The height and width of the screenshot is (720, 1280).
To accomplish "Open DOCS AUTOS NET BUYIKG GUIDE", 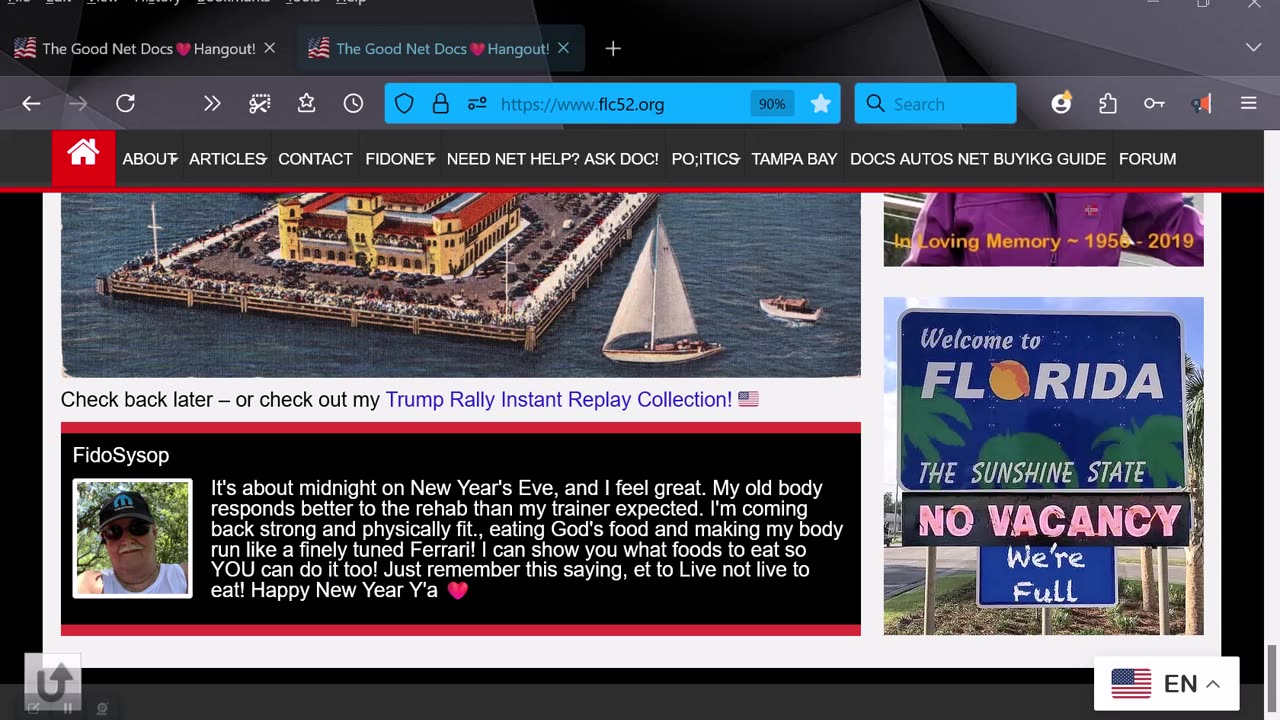I will (x=978, y=159).
